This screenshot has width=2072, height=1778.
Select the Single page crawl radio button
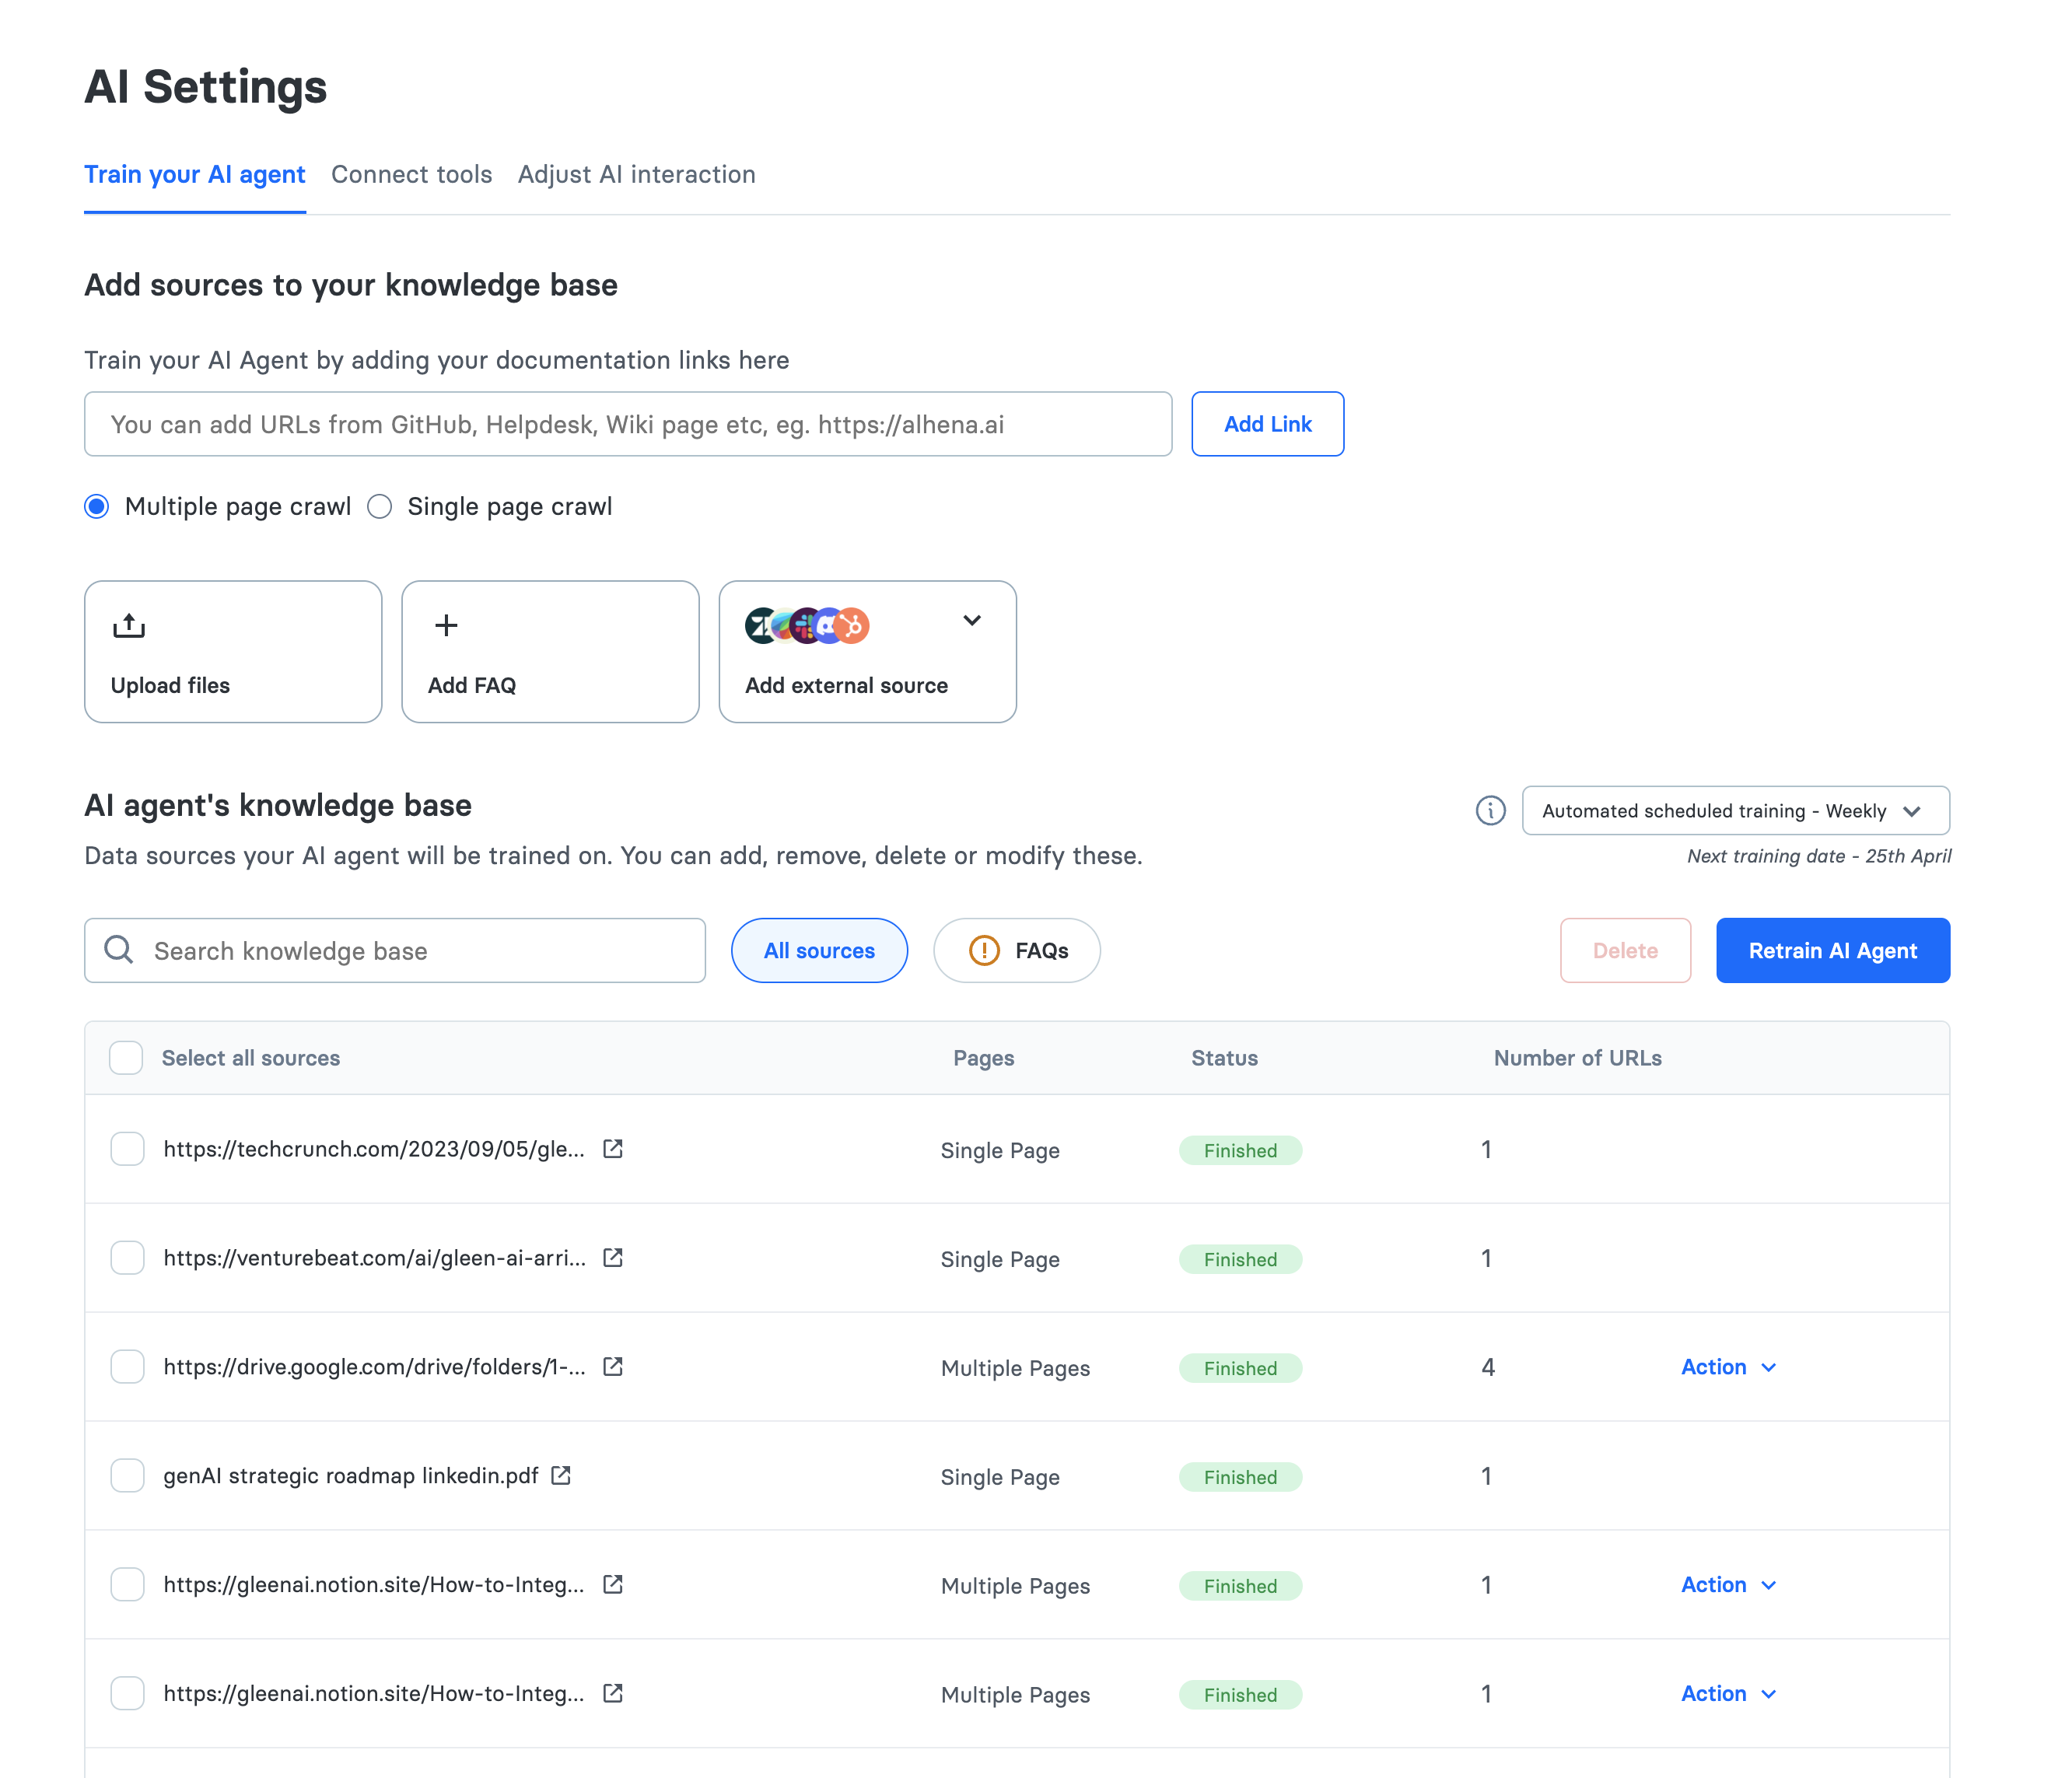[380, 507]
